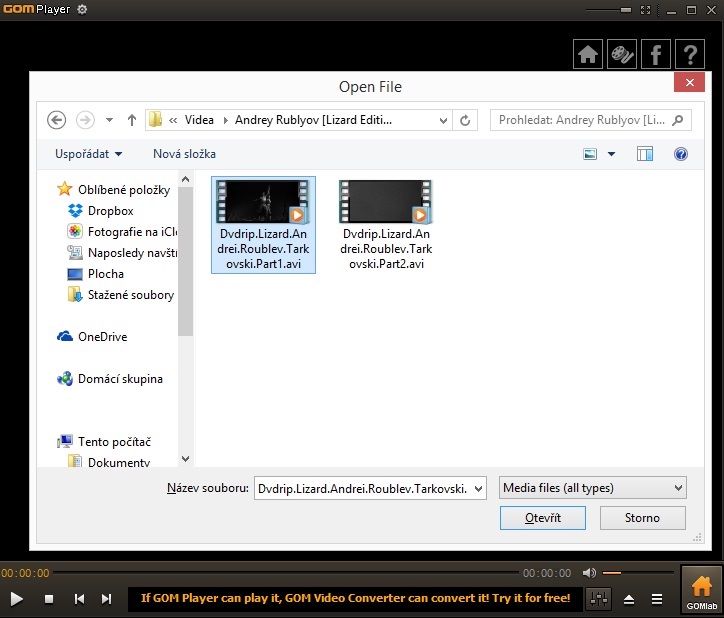Screen dimensions: 724x618
Task: Open the question mark help button
Action: click(x=690, y=54)
